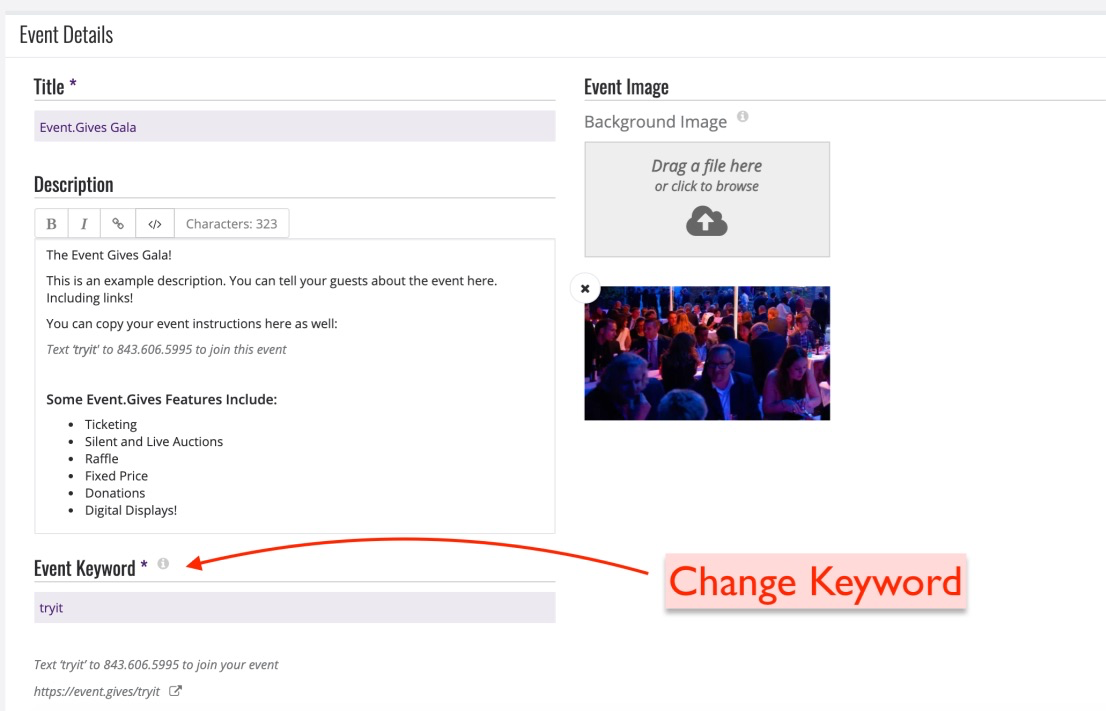The height and width of the screenshot is (711, 1106).
Task: Click the 'Digital Displays!' bullet item
Action: click(x=130, y=510)
